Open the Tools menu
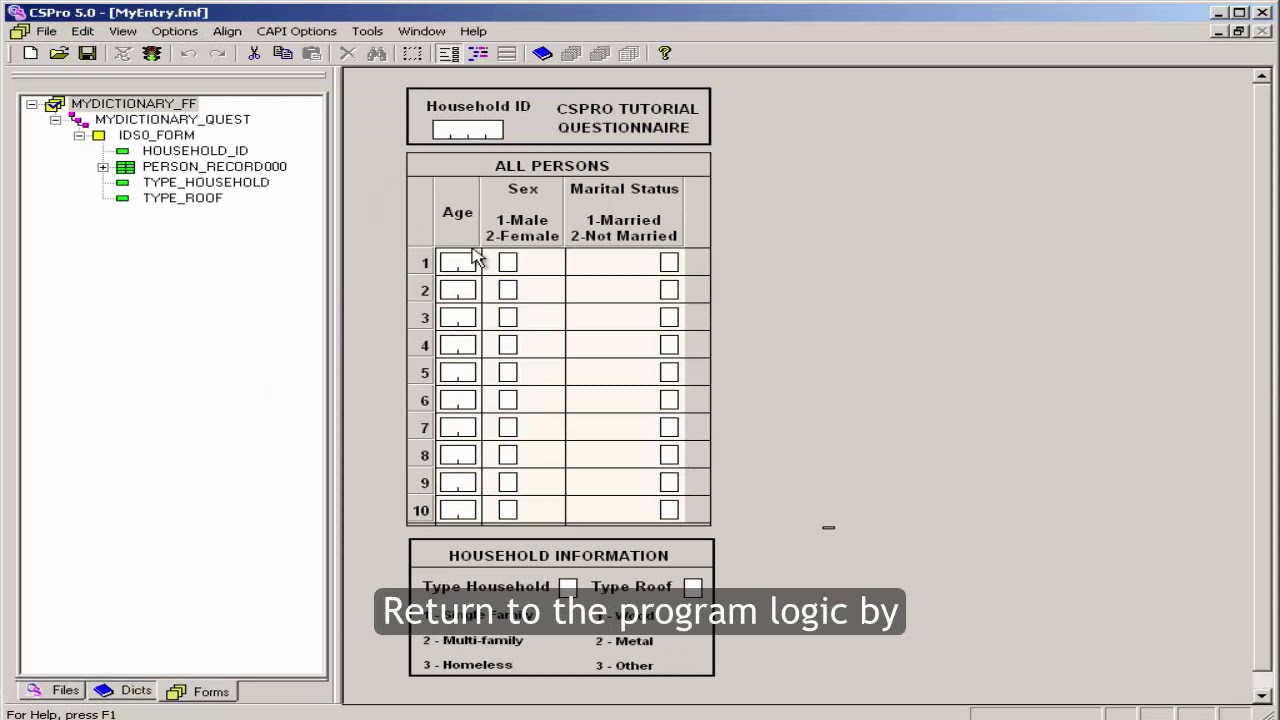1280x720 pixels. tap(367, 31)
